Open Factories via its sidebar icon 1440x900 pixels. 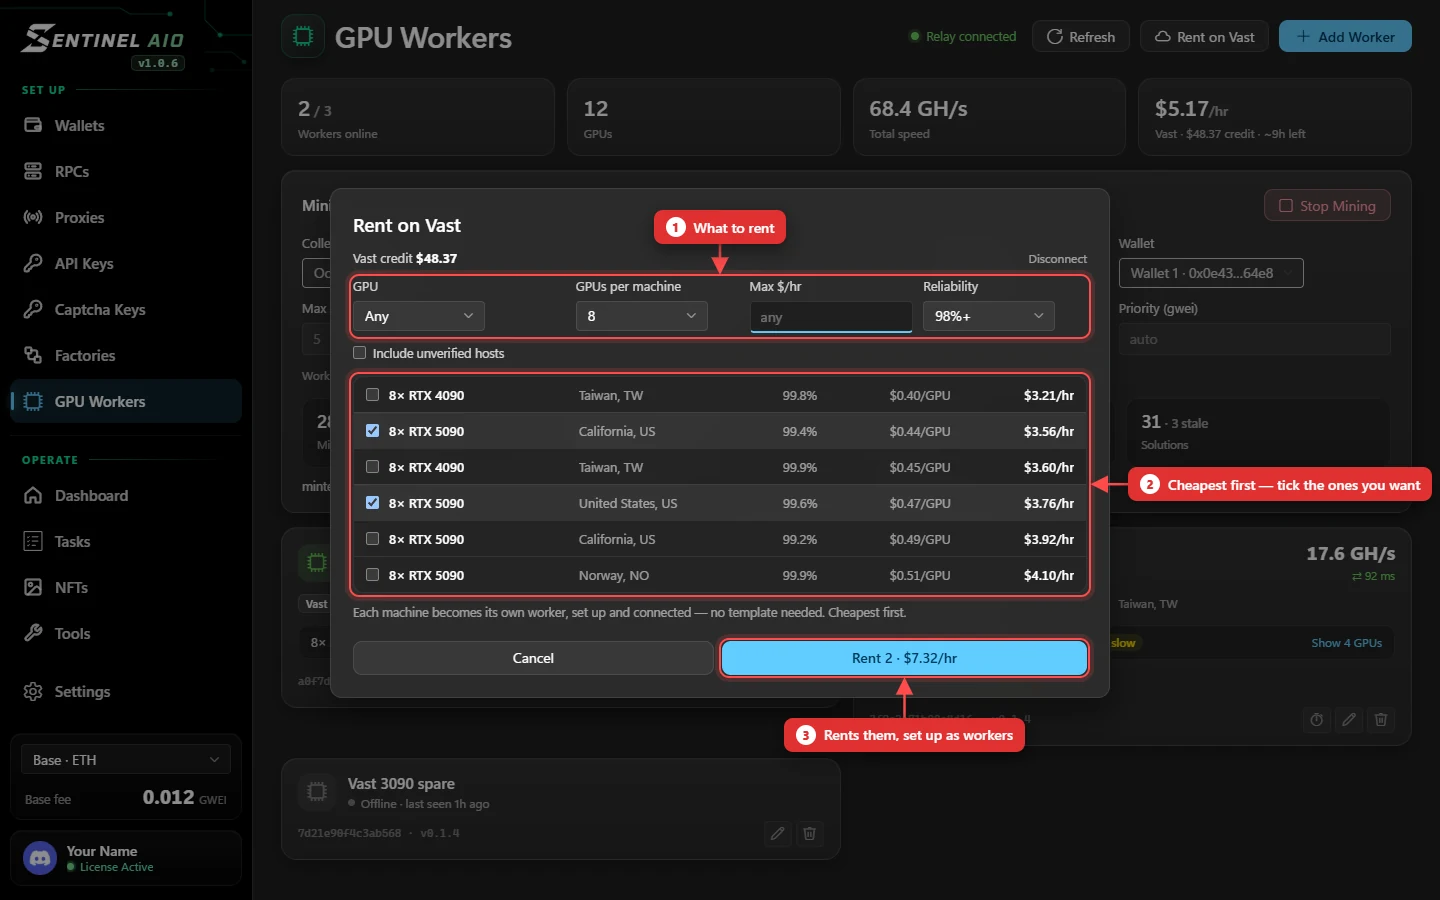[x=33, y=355]
